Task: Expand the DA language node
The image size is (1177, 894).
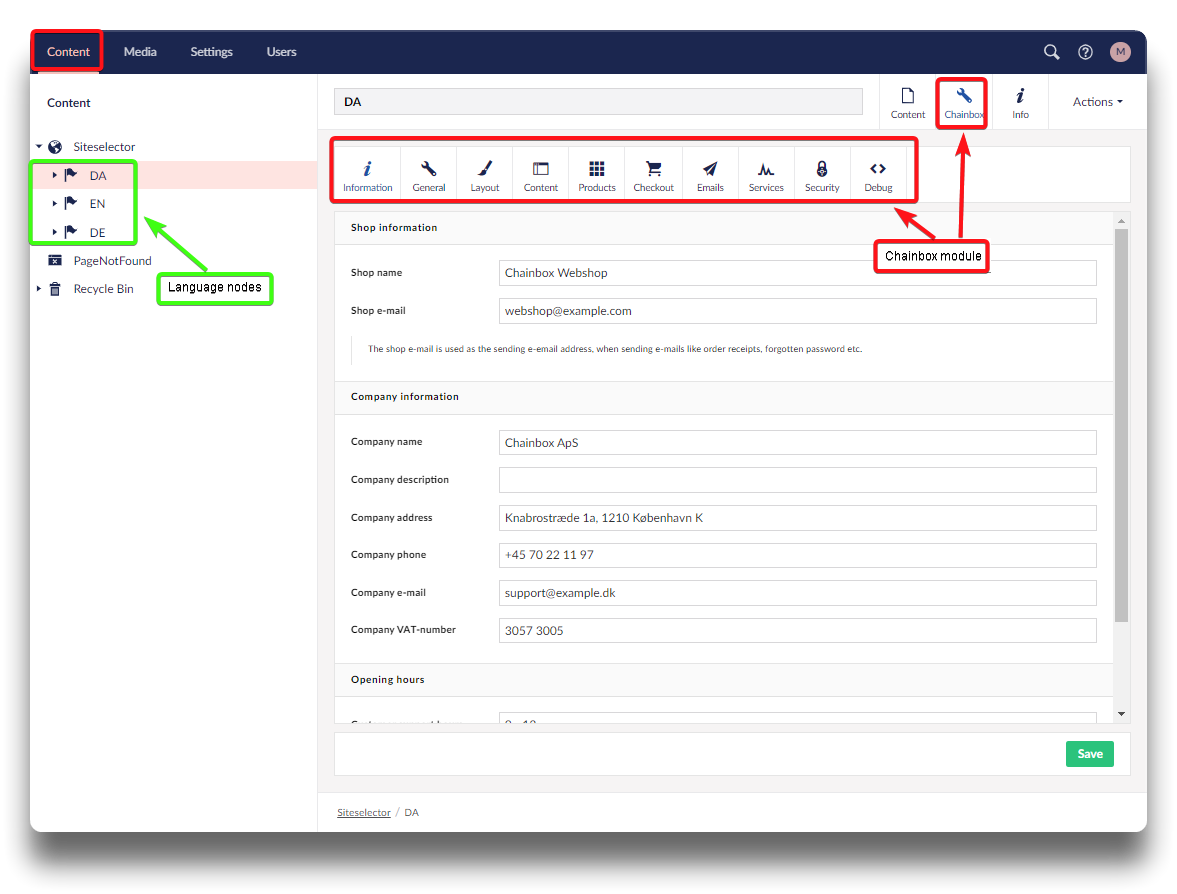Action: tap(55, 176)
